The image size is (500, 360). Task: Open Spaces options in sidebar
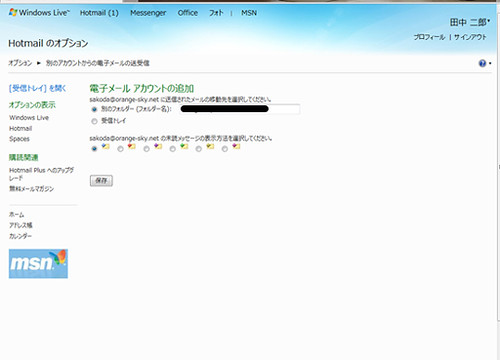19,139
